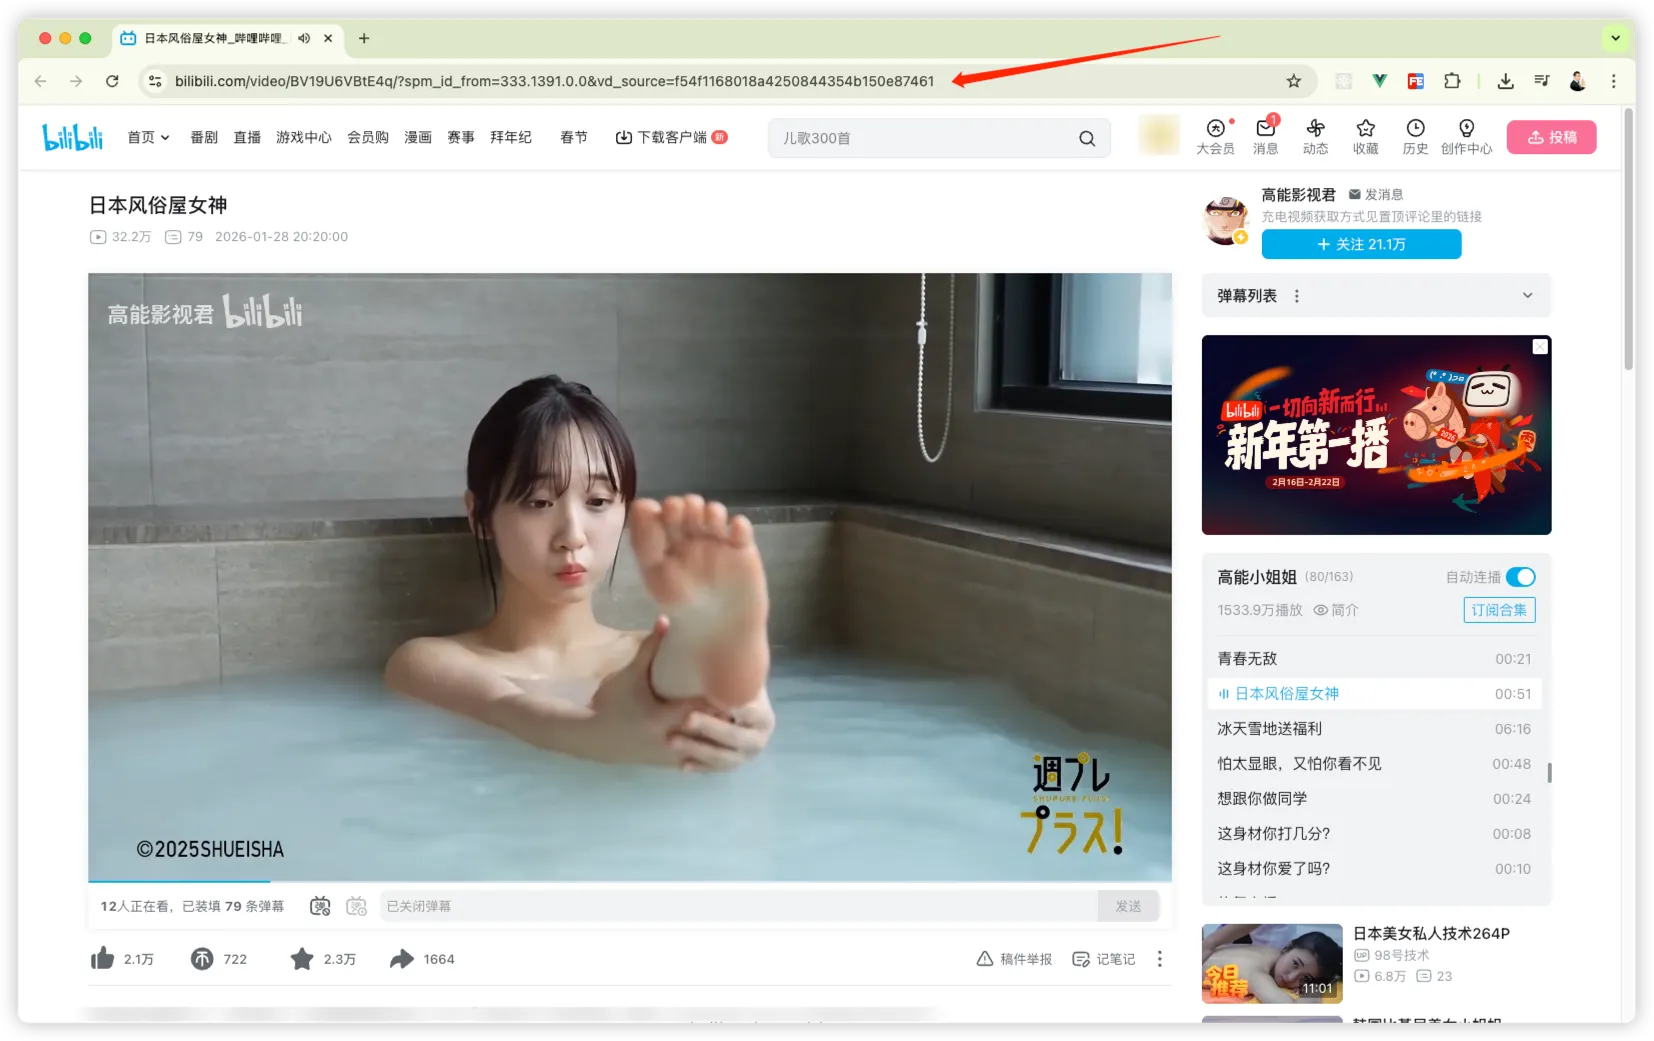Click 记笔记 notes button
1654x1041 pixels.
pos(1104,959)
